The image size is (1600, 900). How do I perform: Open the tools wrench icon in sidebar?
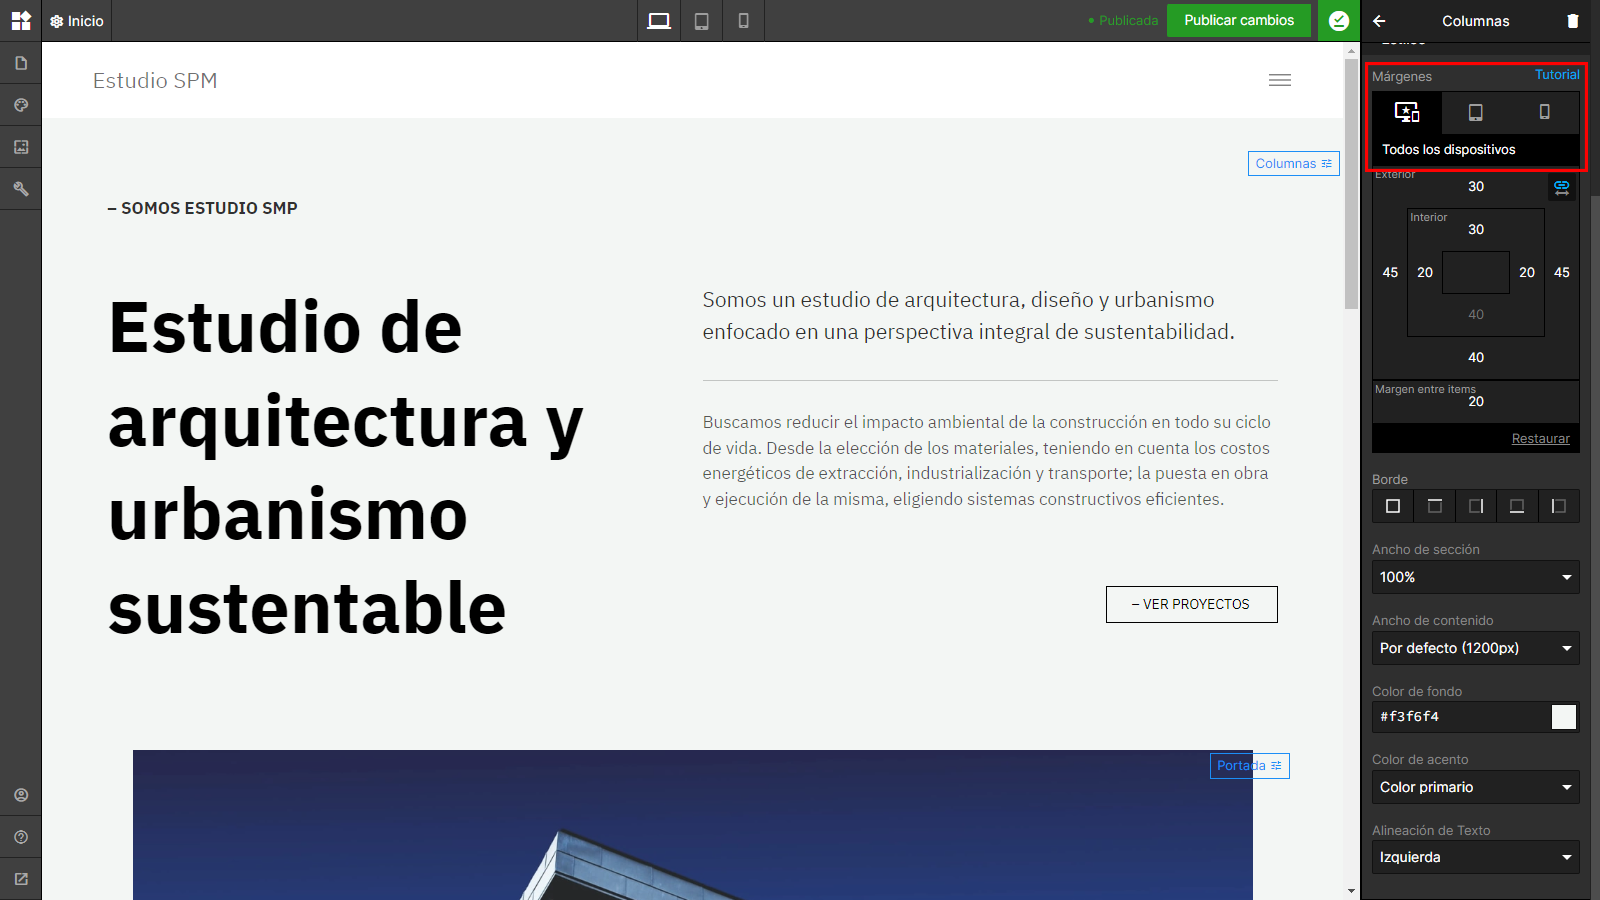coord(21,189)
